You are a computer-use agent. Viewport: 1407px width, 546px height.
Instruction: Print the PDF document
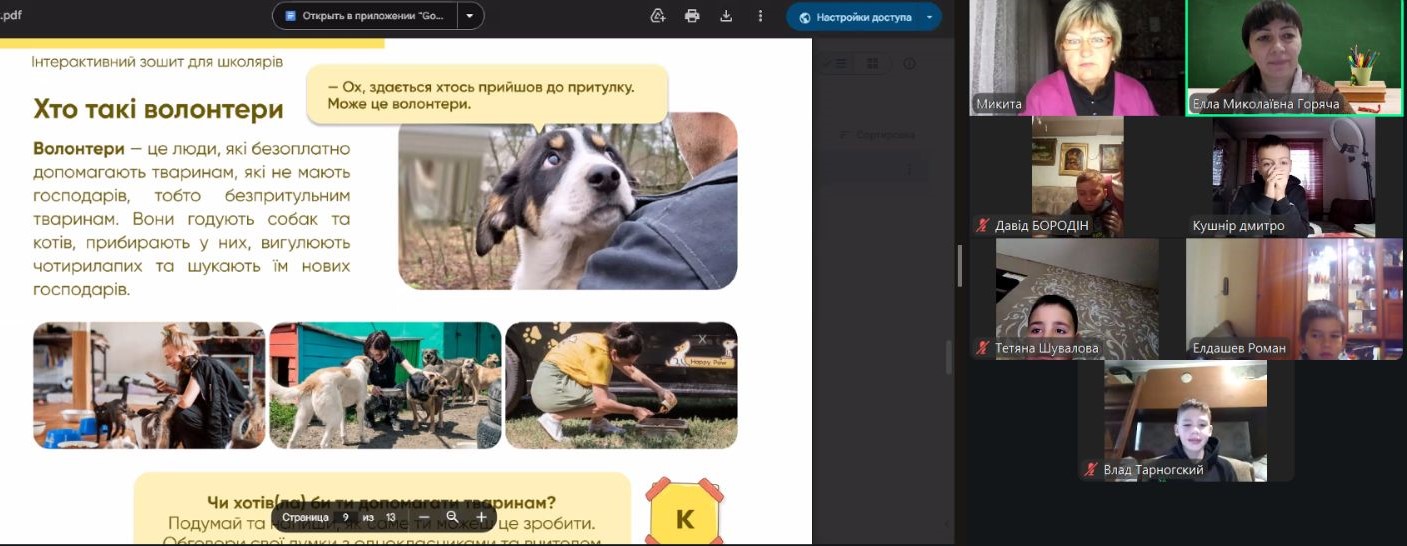coord(692,16)
